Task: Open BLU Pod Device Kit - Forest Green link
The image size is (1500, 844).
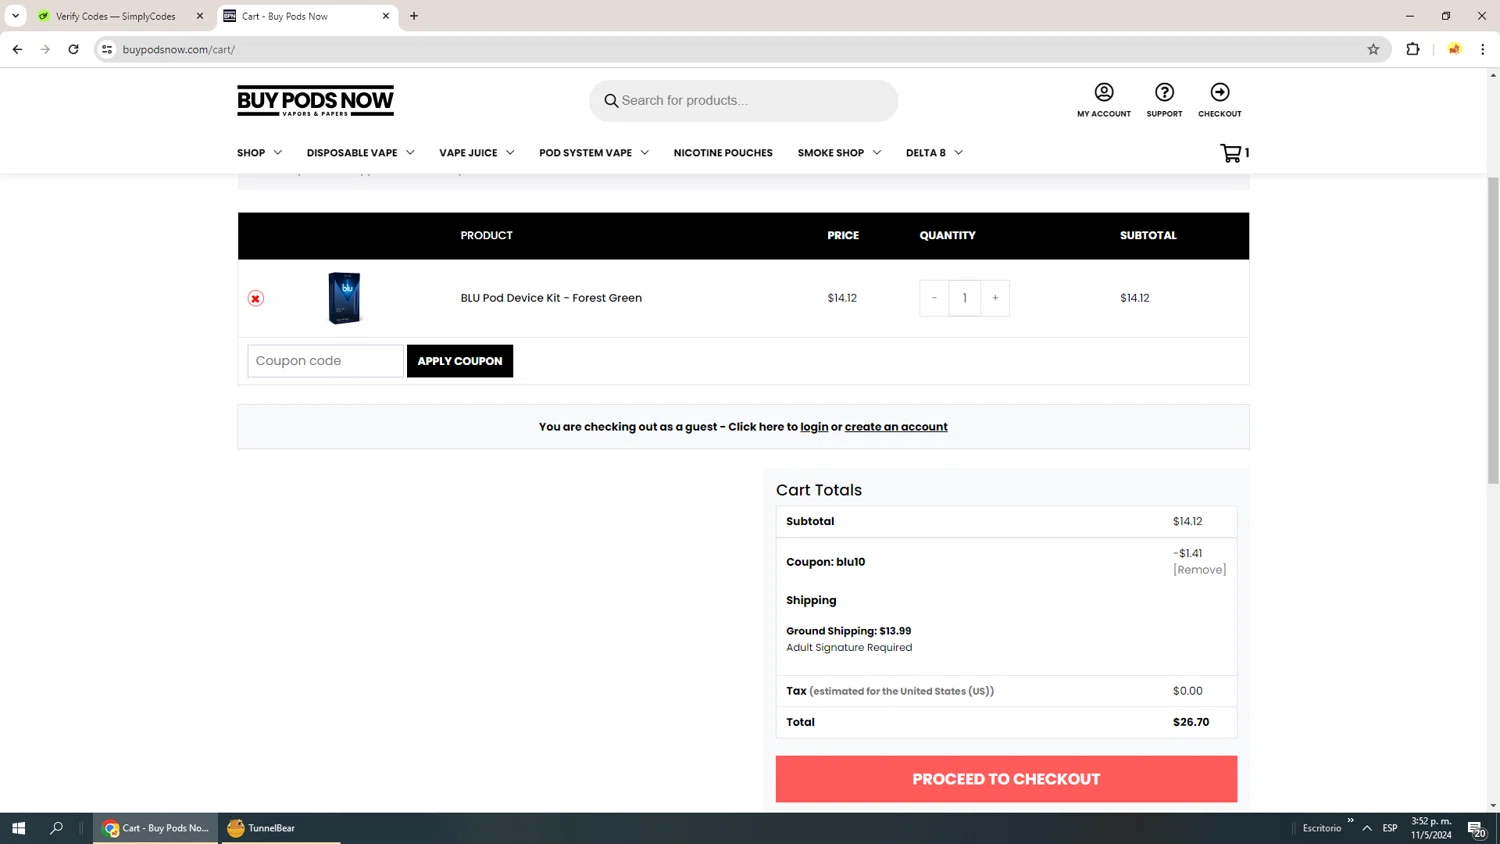Action: click(x=551, y=298)
